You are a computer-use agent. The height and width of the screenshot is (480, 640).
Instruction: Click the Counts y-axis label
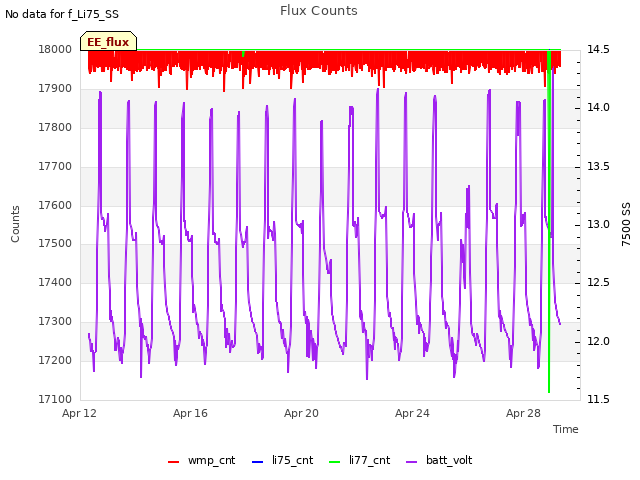(15, 224)
